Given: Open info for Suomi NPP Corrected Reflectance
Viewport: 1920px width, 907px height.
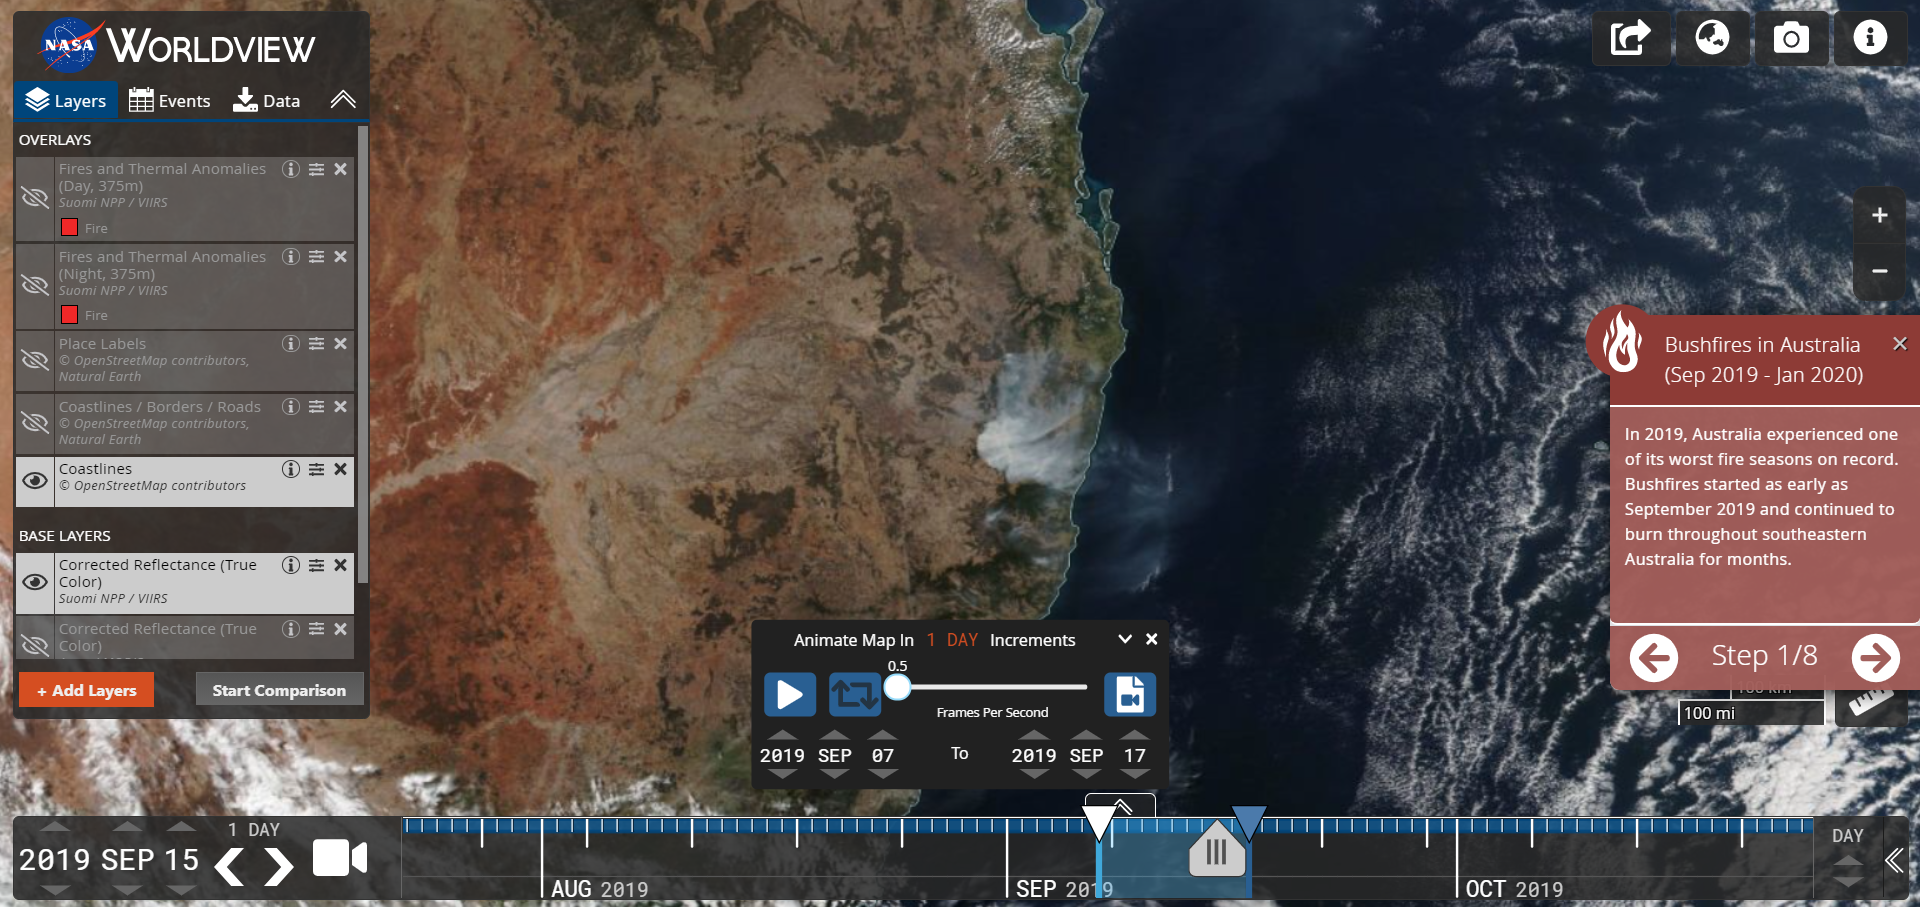Looking at the screenshot, I should tap(291, 565).
